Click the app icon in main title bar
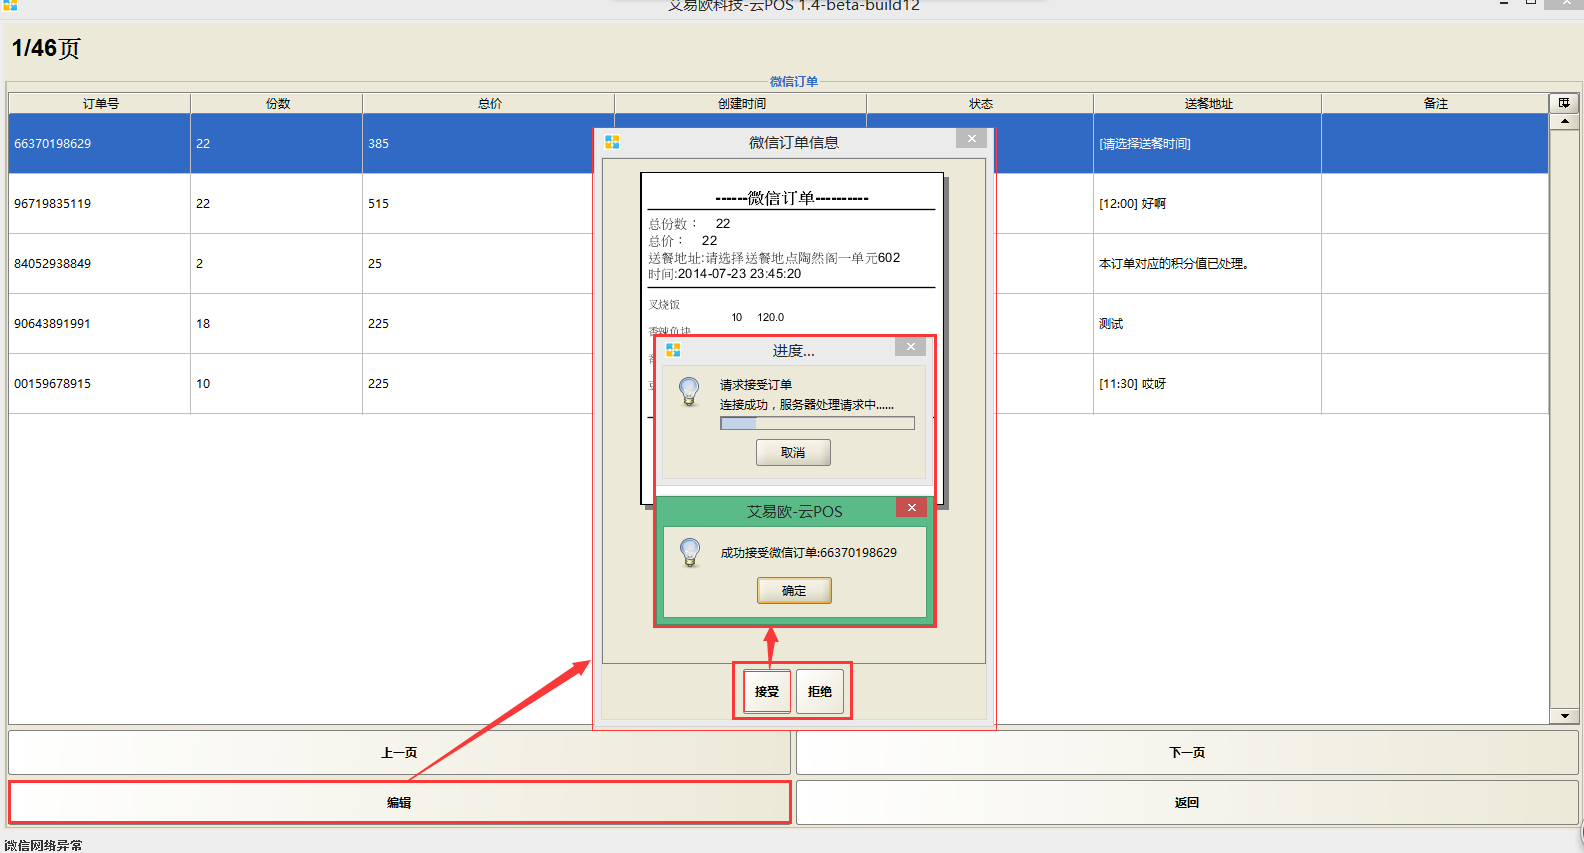This screenshot has height=853, width=1584. (x=9, y=5)
